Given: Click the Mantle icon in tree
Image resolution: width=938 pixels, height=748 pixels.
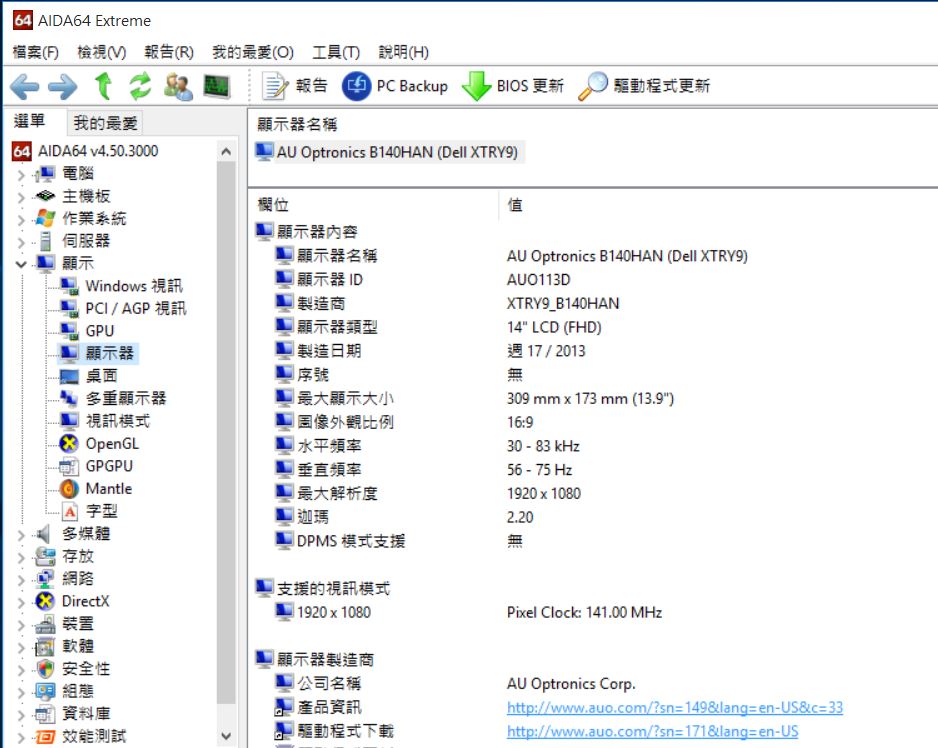Looking at the screenshot, I should [69, 489].
